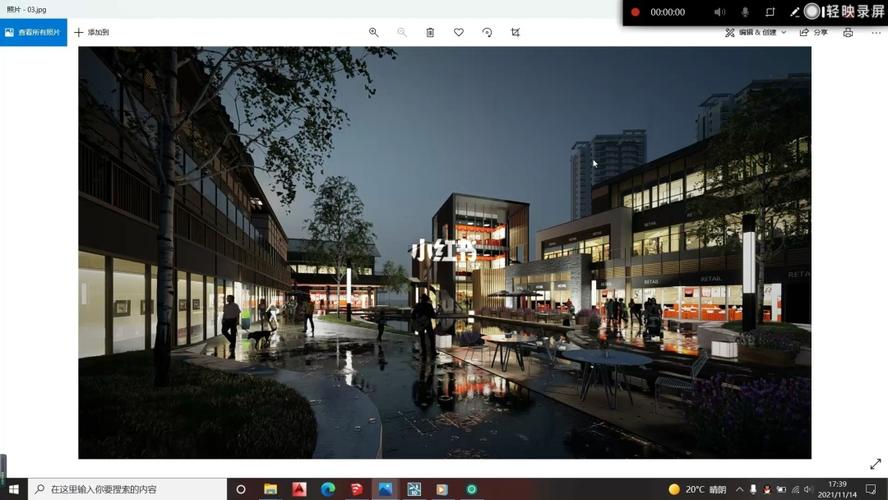Click the 添加到 button
Image resolution: width=888 pixels, height=500 pixels.
pos(92,32)
